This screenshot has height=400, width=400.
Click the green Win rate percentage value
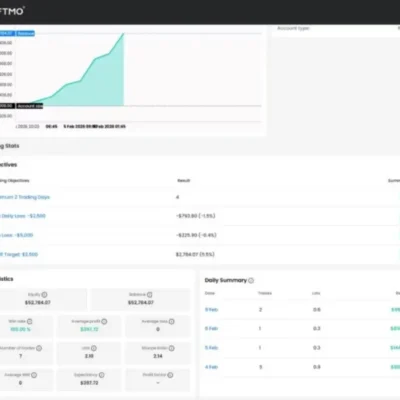click(20, 329)
